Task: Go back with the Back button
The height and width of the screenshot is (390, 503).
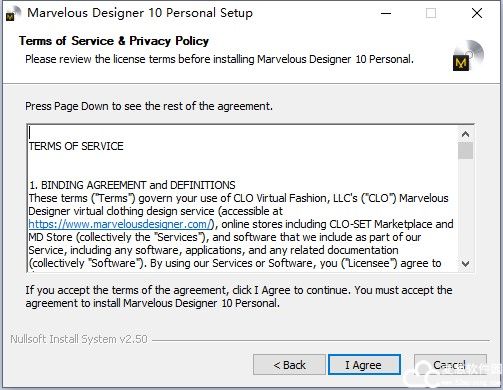Action: point(289,365)
